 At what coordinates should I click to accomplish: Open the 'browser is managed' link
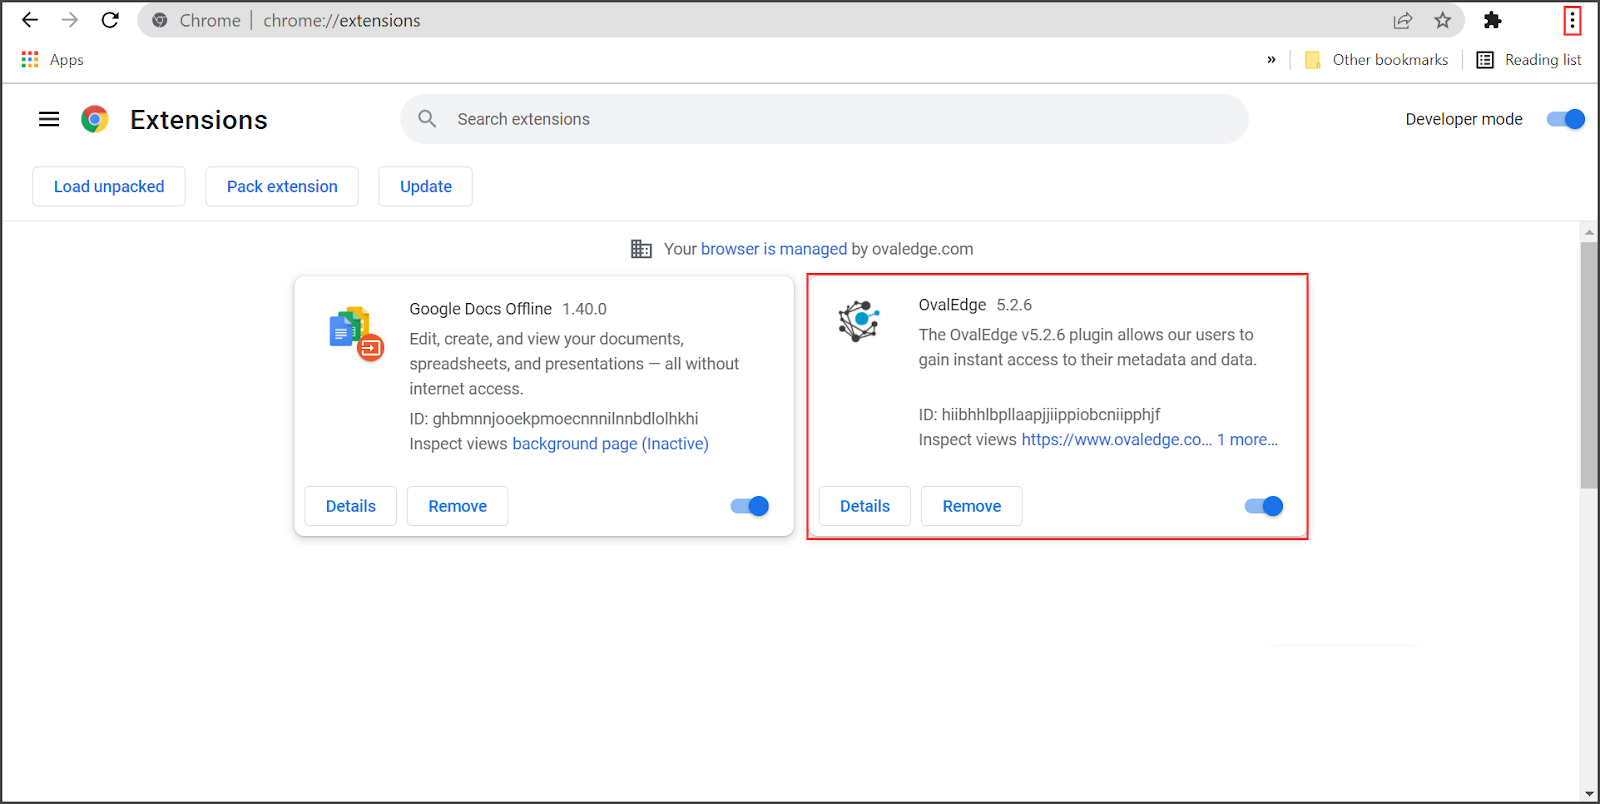coord(774,249)
